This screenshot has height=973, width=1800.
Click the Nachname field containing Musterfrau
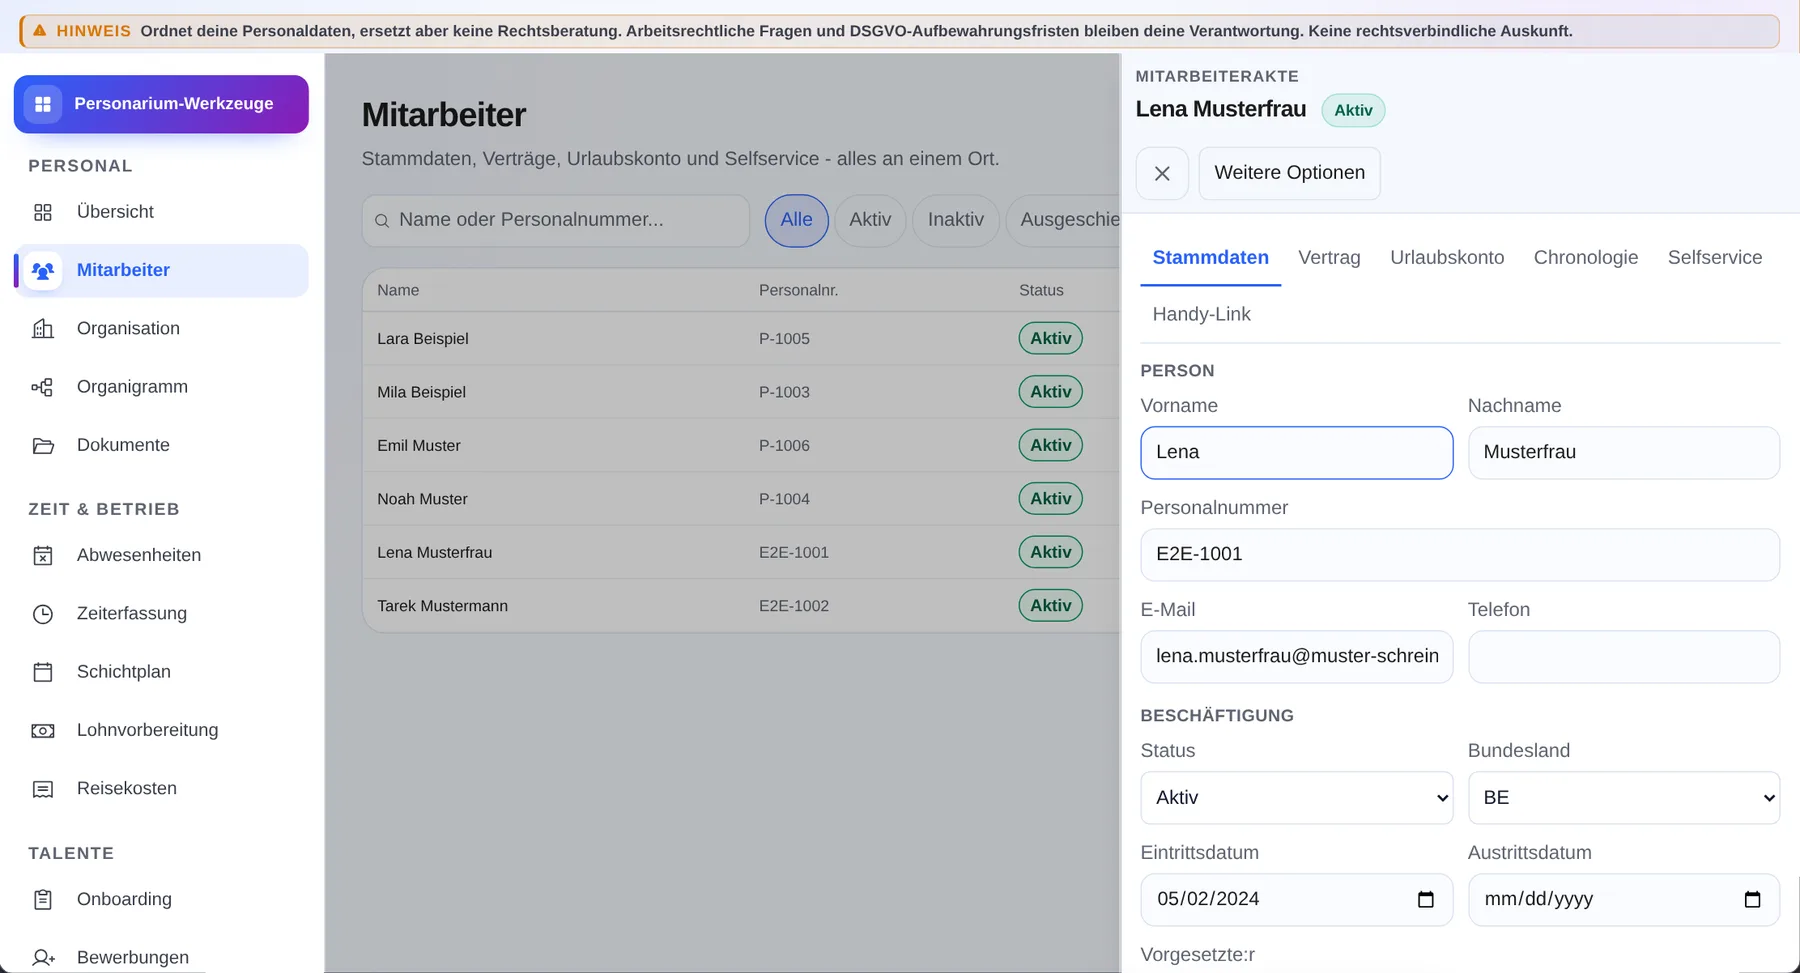(x=1623, y=452)
